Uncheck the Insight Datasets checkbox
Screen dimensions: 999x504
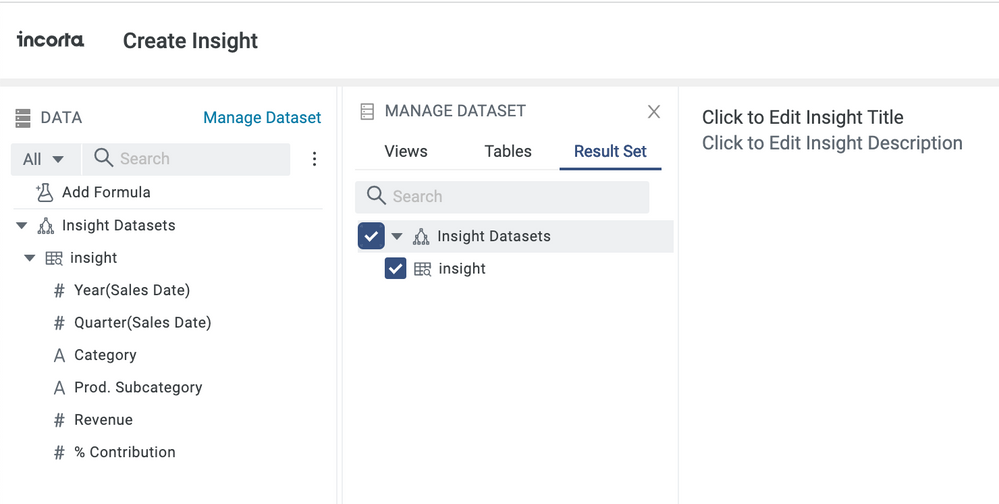coord(371,236)
